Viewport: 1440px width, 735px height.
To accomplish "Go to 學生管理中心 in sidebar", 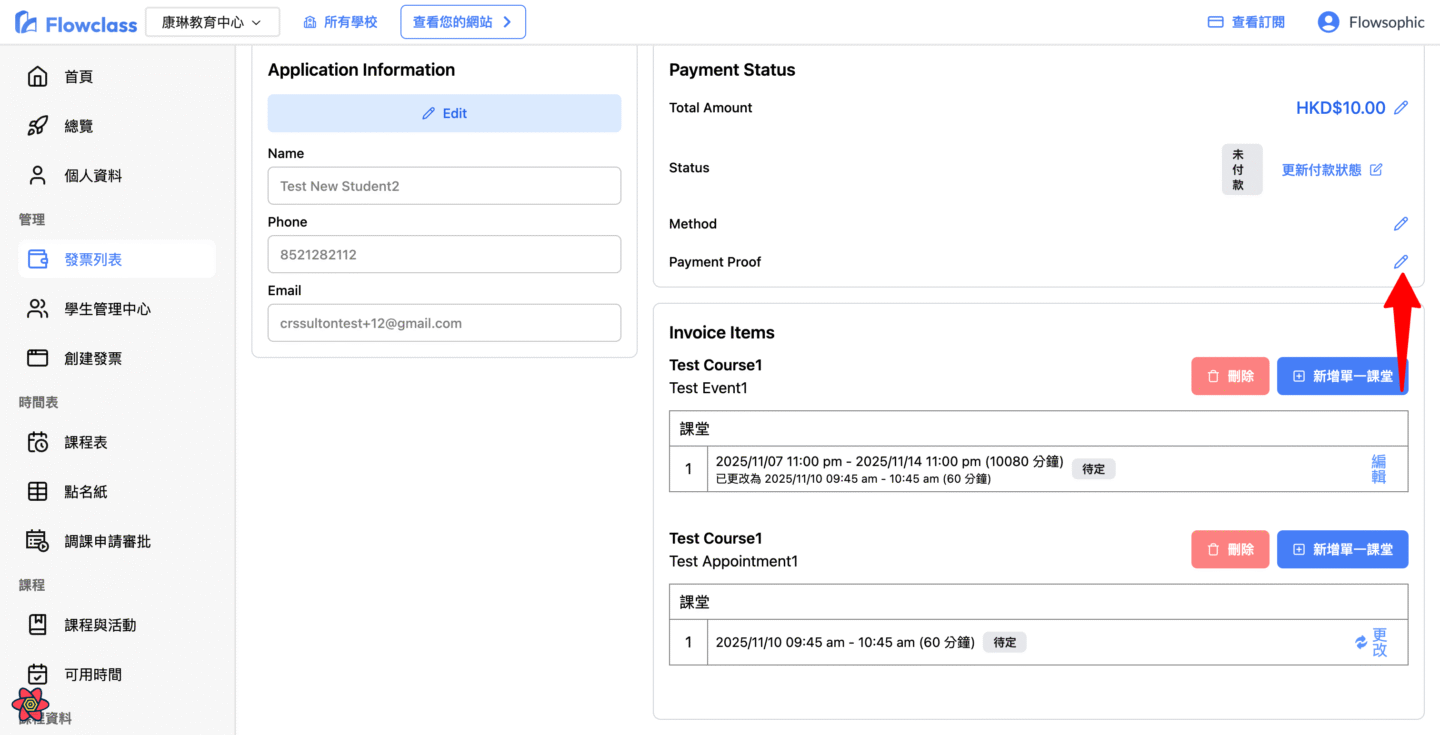I will coord(107,309).
